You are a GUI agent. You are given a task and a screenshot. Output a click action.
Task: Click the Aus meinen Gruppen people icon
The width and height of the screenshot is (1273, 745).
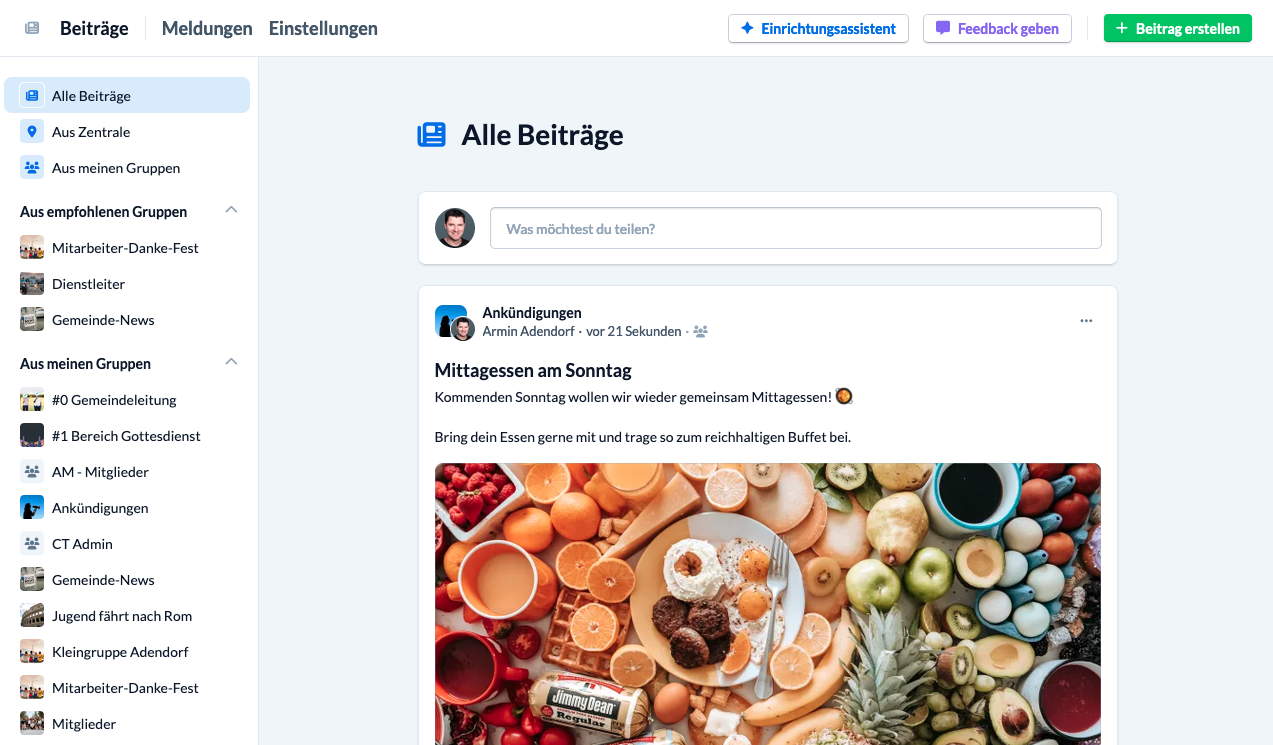(x=32, y=168)
